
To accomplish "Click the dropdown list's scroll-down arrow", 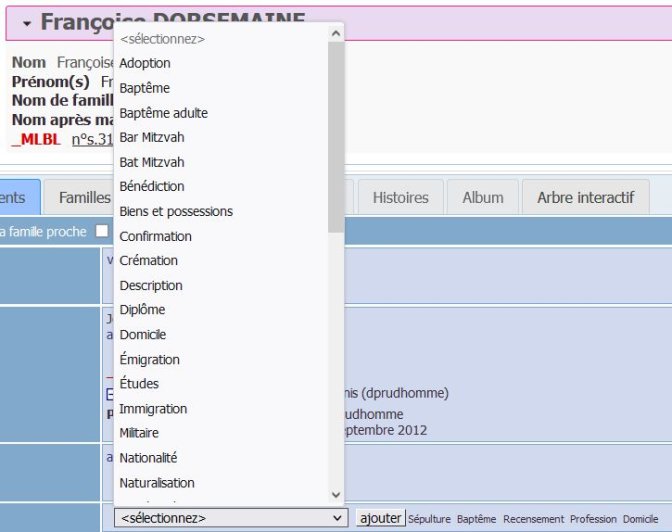I will click(336, 495).
